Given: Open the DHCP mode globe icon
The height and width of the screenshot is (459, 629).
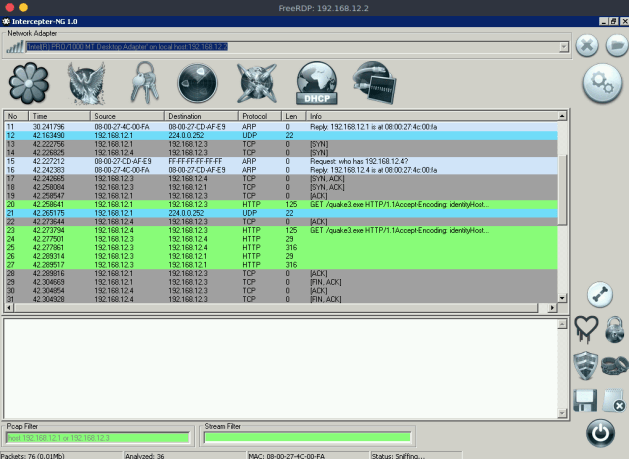Looking at the screenshot, I should click(x=318, y=84).
